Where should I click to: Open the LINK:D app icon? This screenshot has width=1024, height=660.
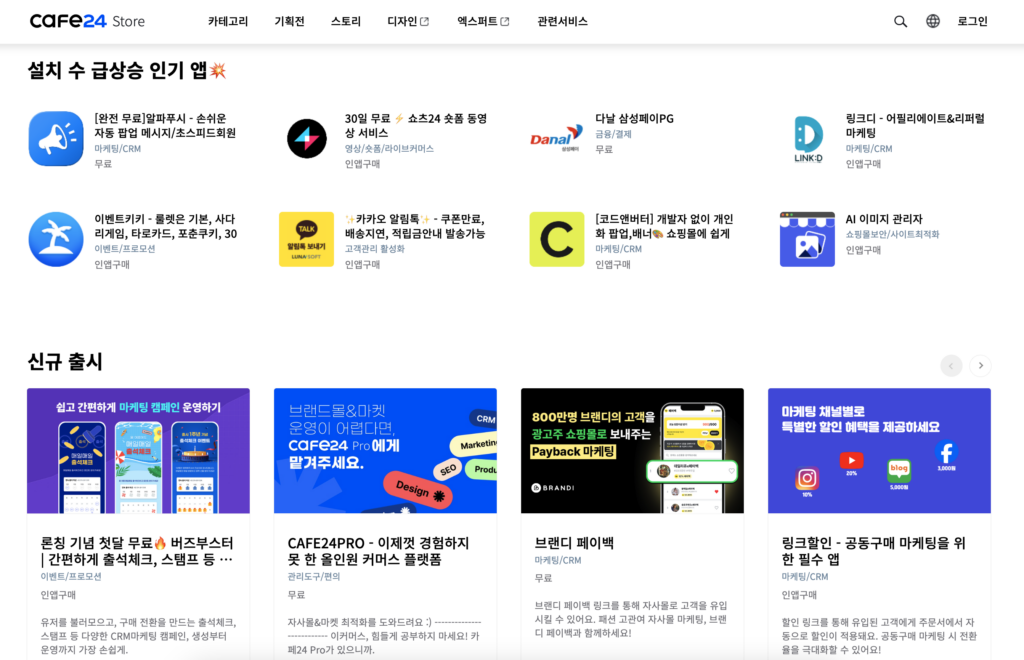point(807,138)
